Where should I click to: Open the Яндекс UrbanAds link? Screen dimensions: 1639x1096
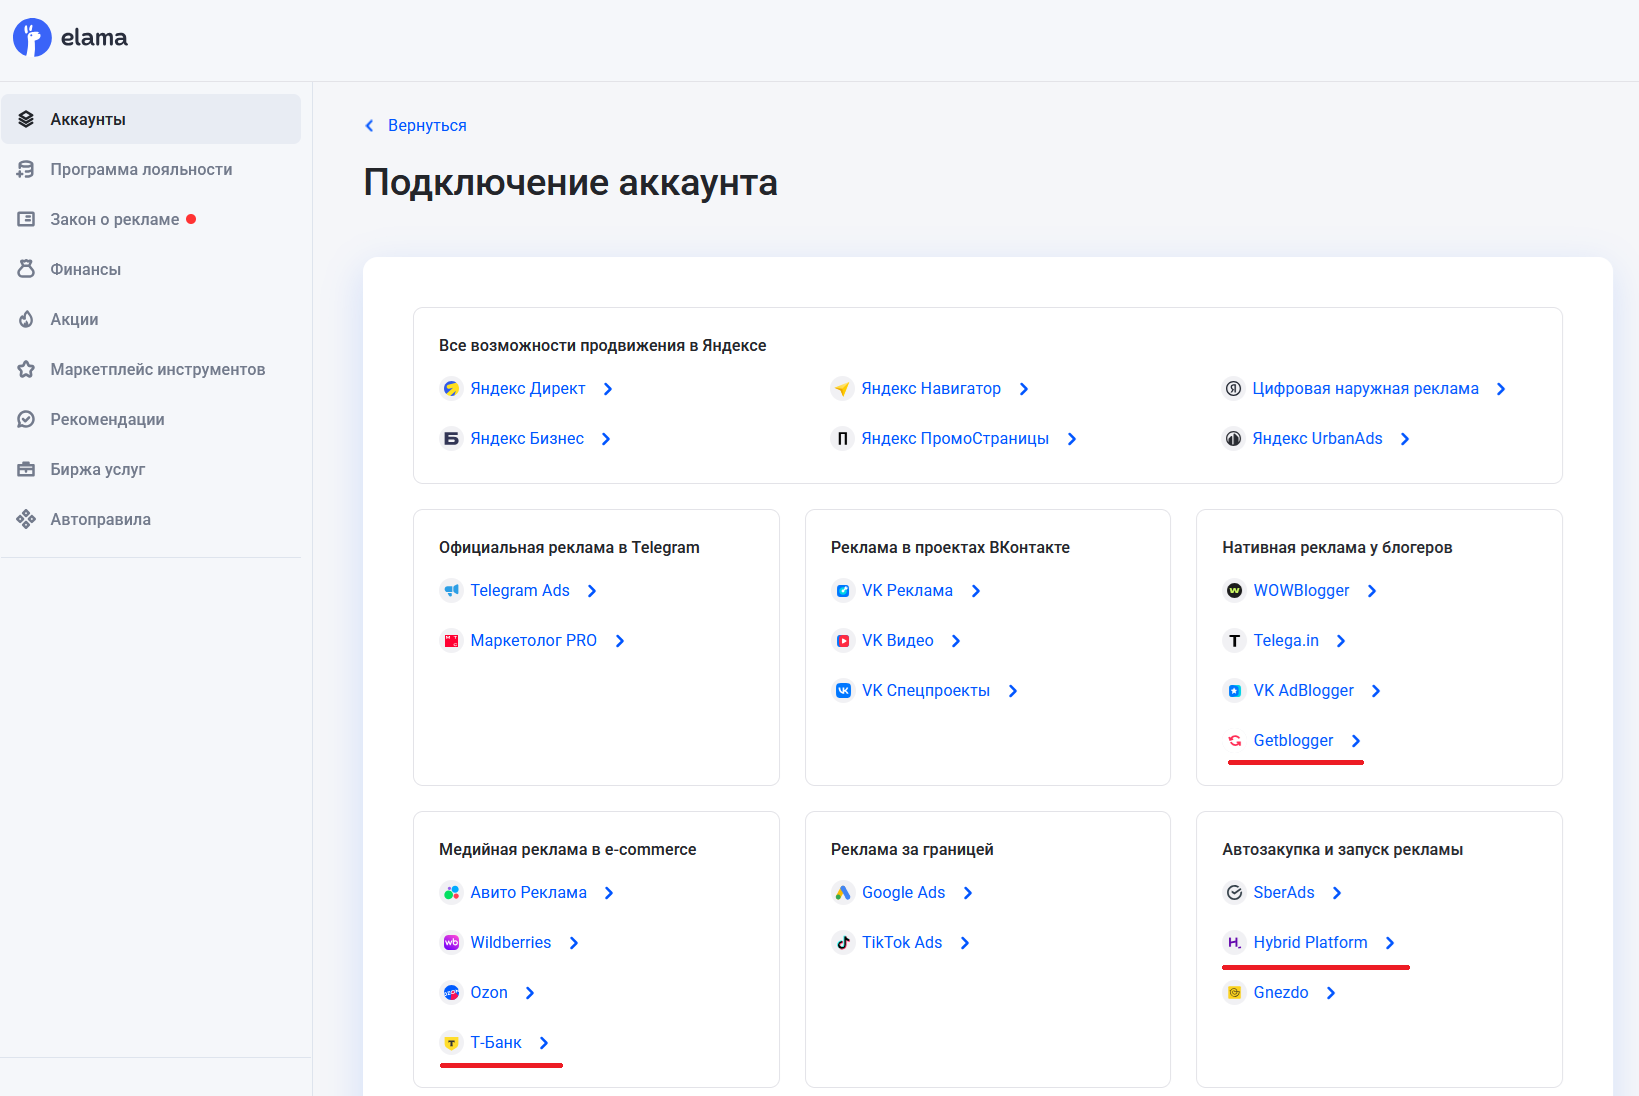[1317, 439]
